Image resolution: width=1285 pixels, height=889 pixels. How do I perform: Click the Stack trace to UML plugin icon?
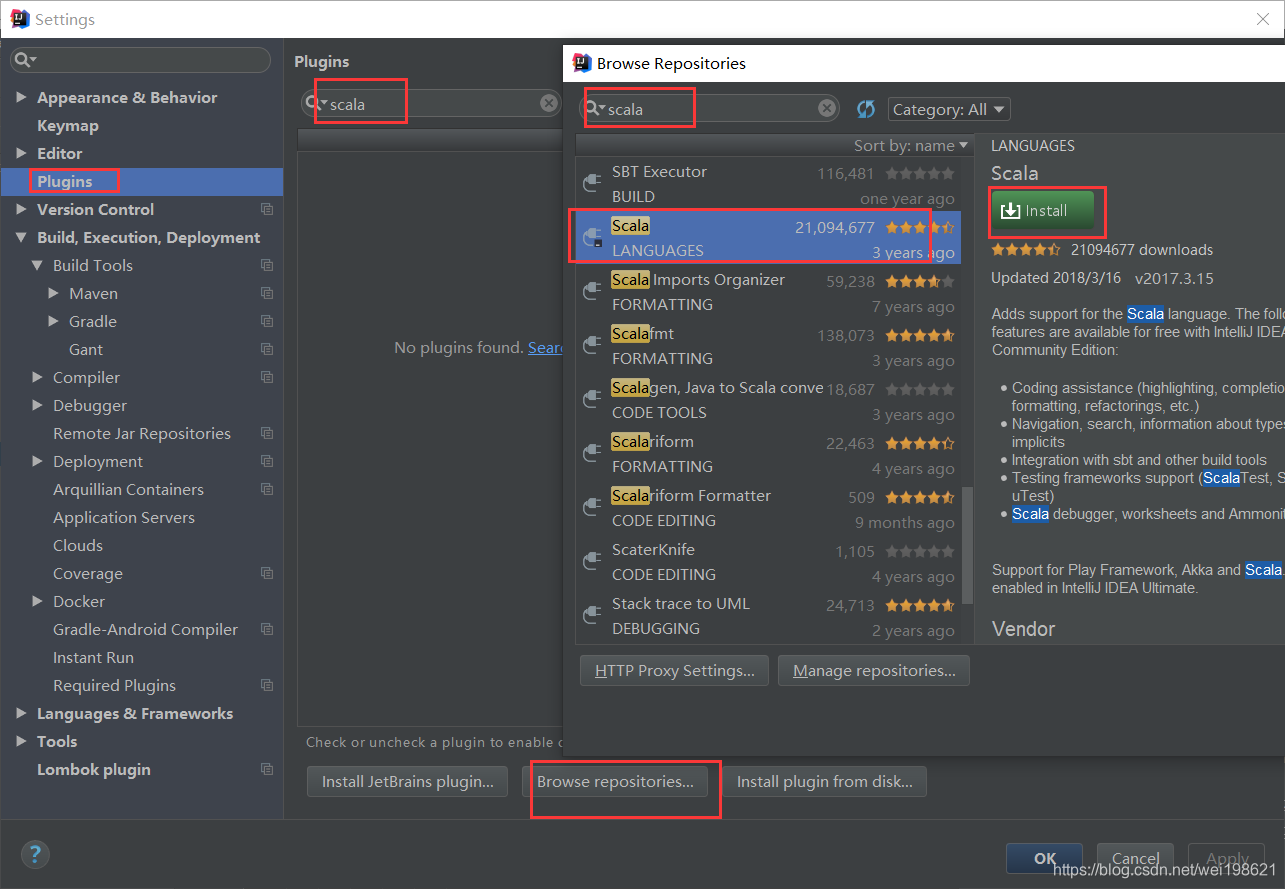tap(592, 615)
